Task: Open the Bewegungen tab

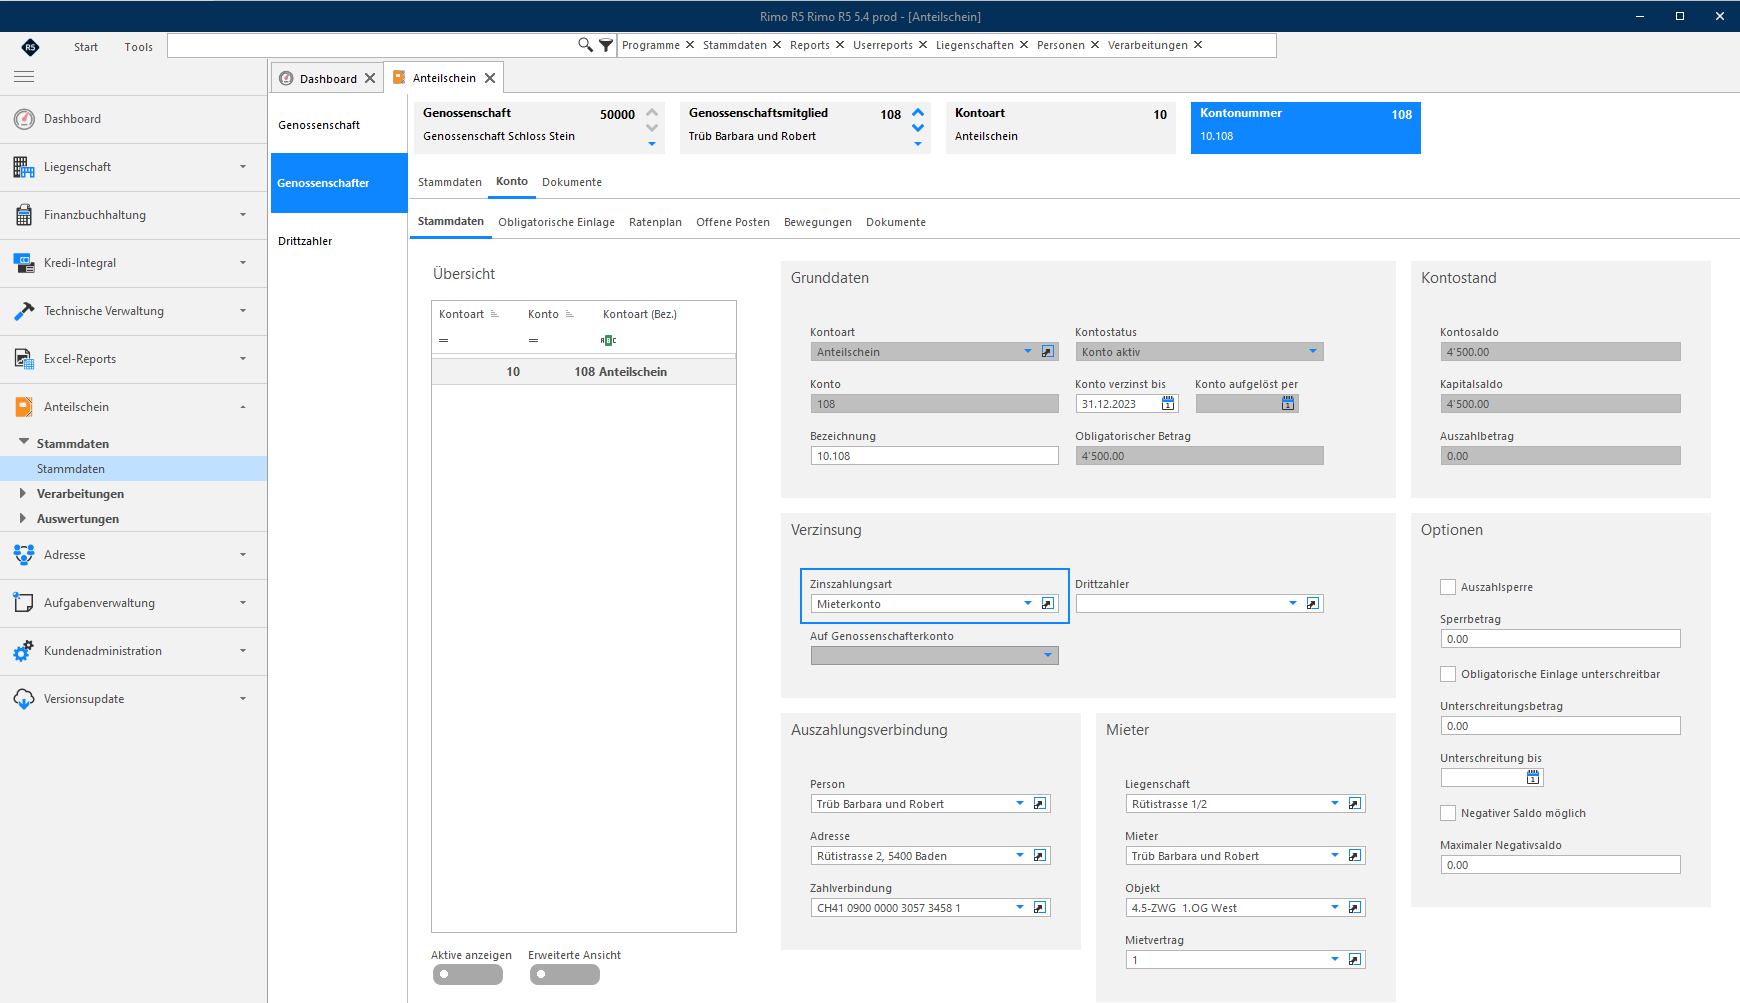Action: (818, 222)
